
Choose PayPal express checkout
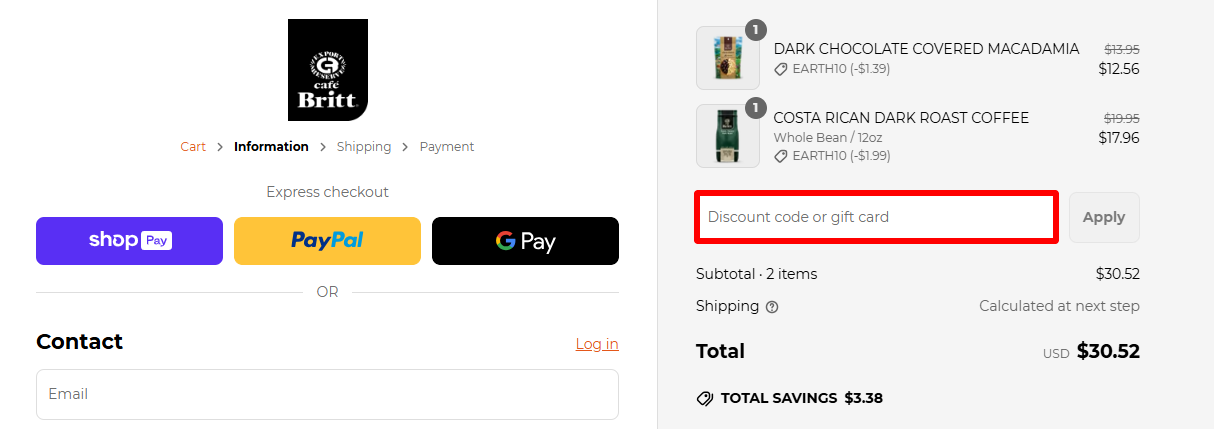point(327,241)
